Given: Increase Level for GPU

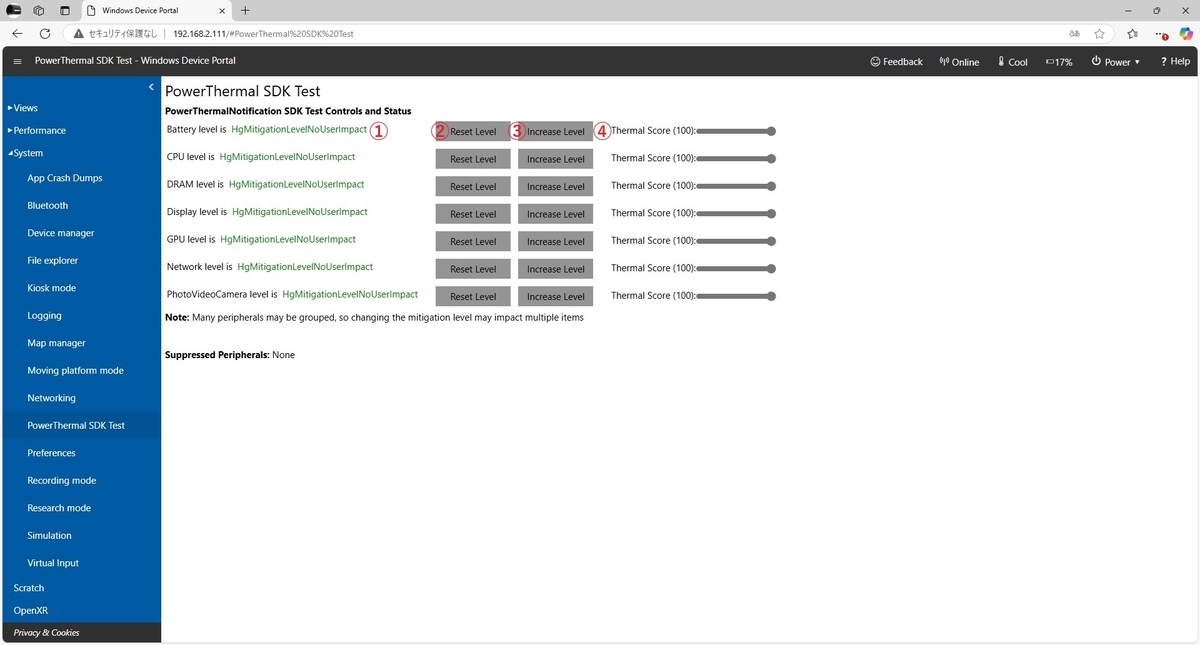Looking at the screenshot, I should [x=556, y=241].
